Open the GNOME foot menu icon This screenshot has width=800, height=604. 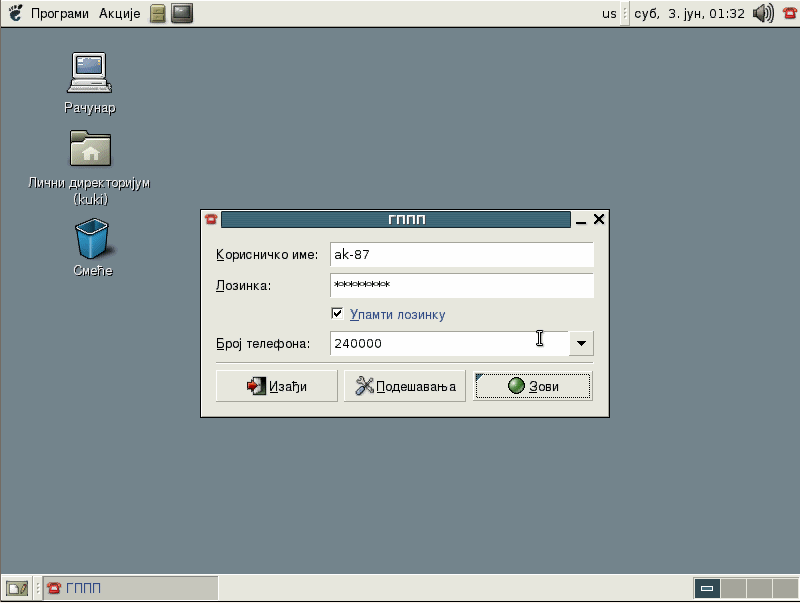(x=16, y=13)
